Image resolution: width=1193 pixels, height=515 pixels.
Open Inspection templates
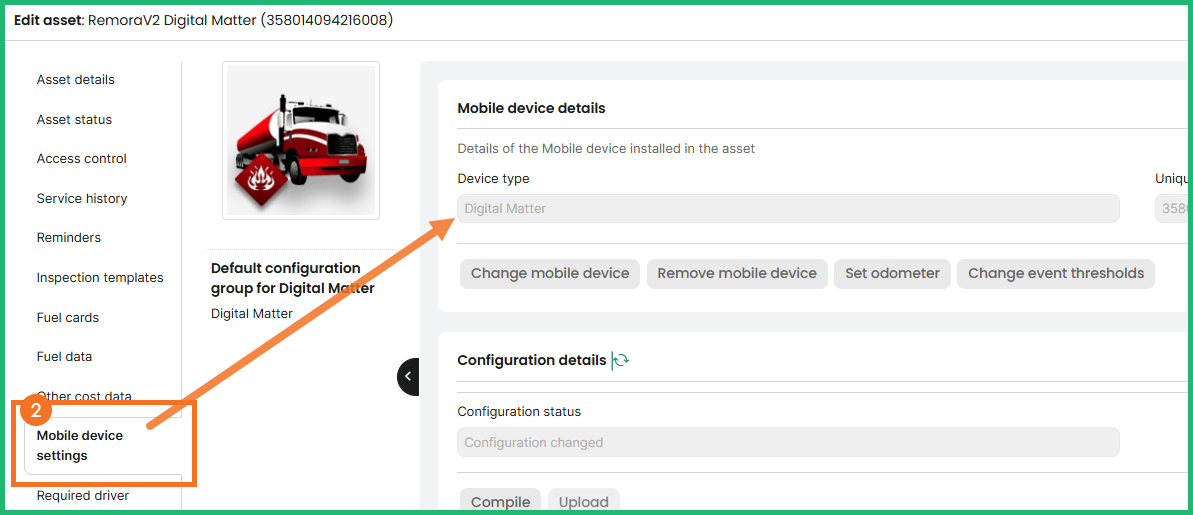coord(100,278)
